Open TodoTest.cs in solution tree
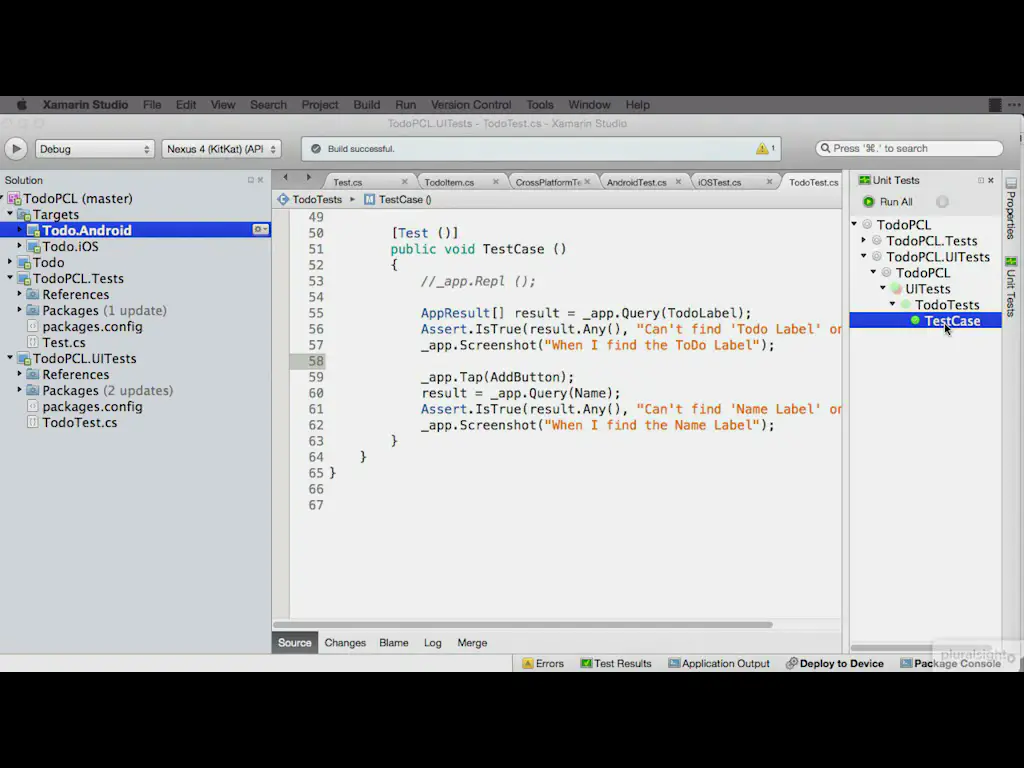1024x768 pixels. 80,423
